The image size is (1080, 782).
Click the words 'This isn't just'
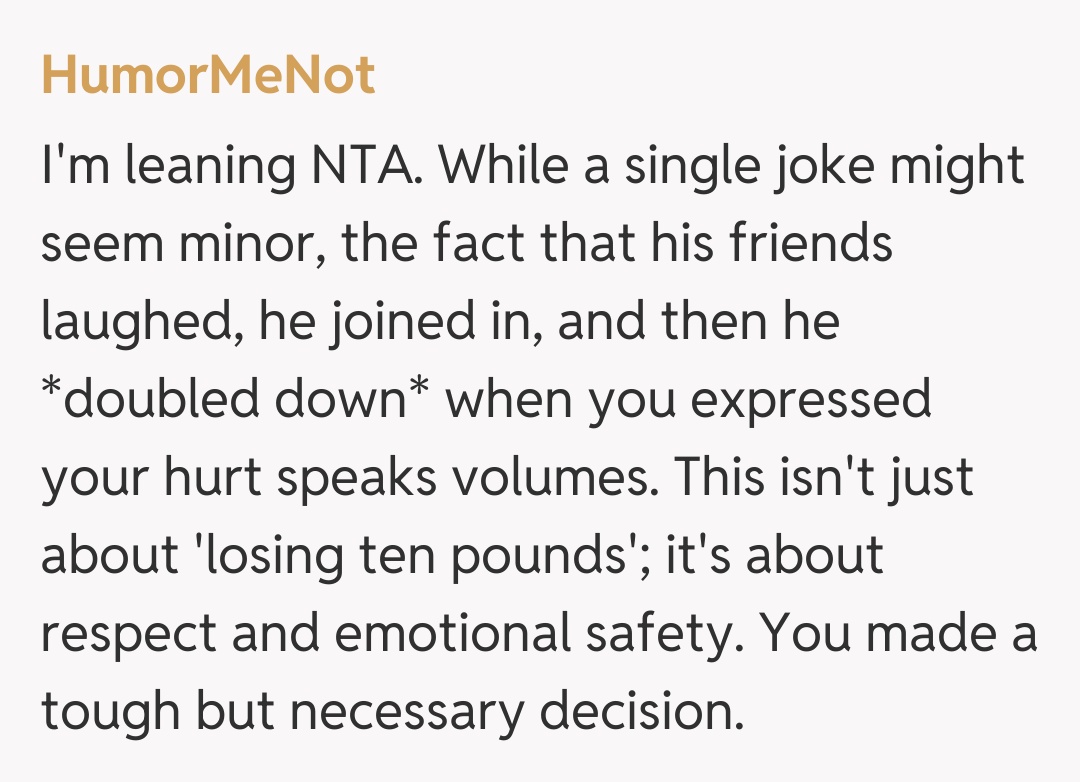pos(824,478)
